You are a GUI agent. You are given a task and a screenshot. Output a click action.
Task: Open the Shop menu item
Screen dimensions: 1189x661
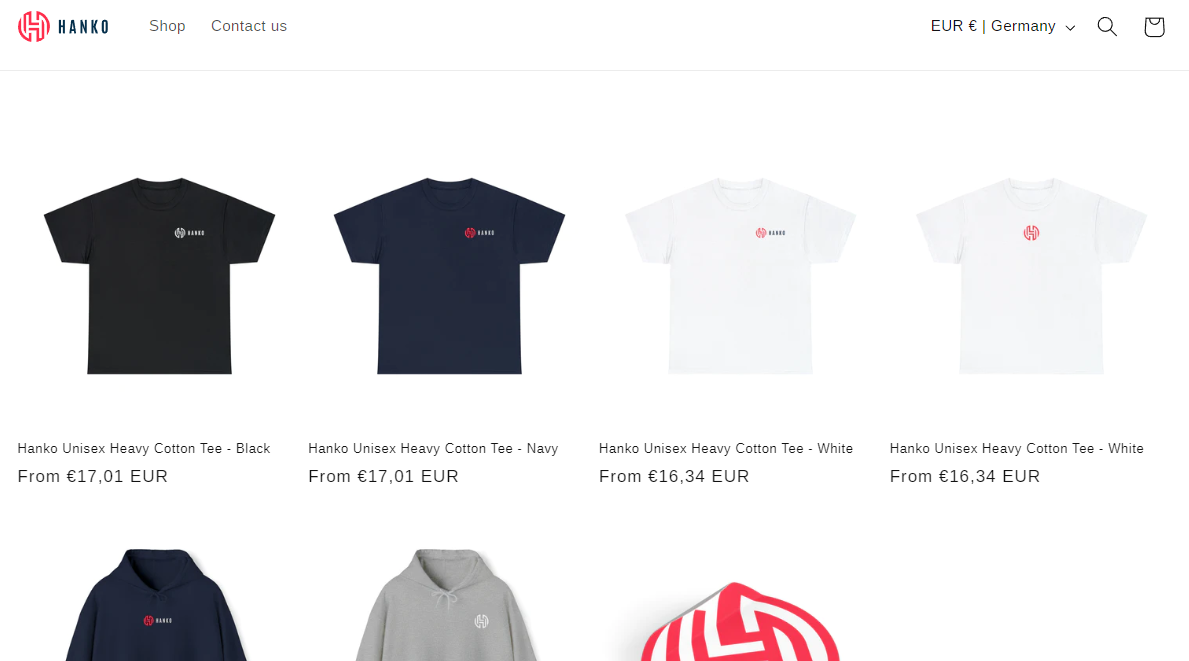[x=167, y=26]
